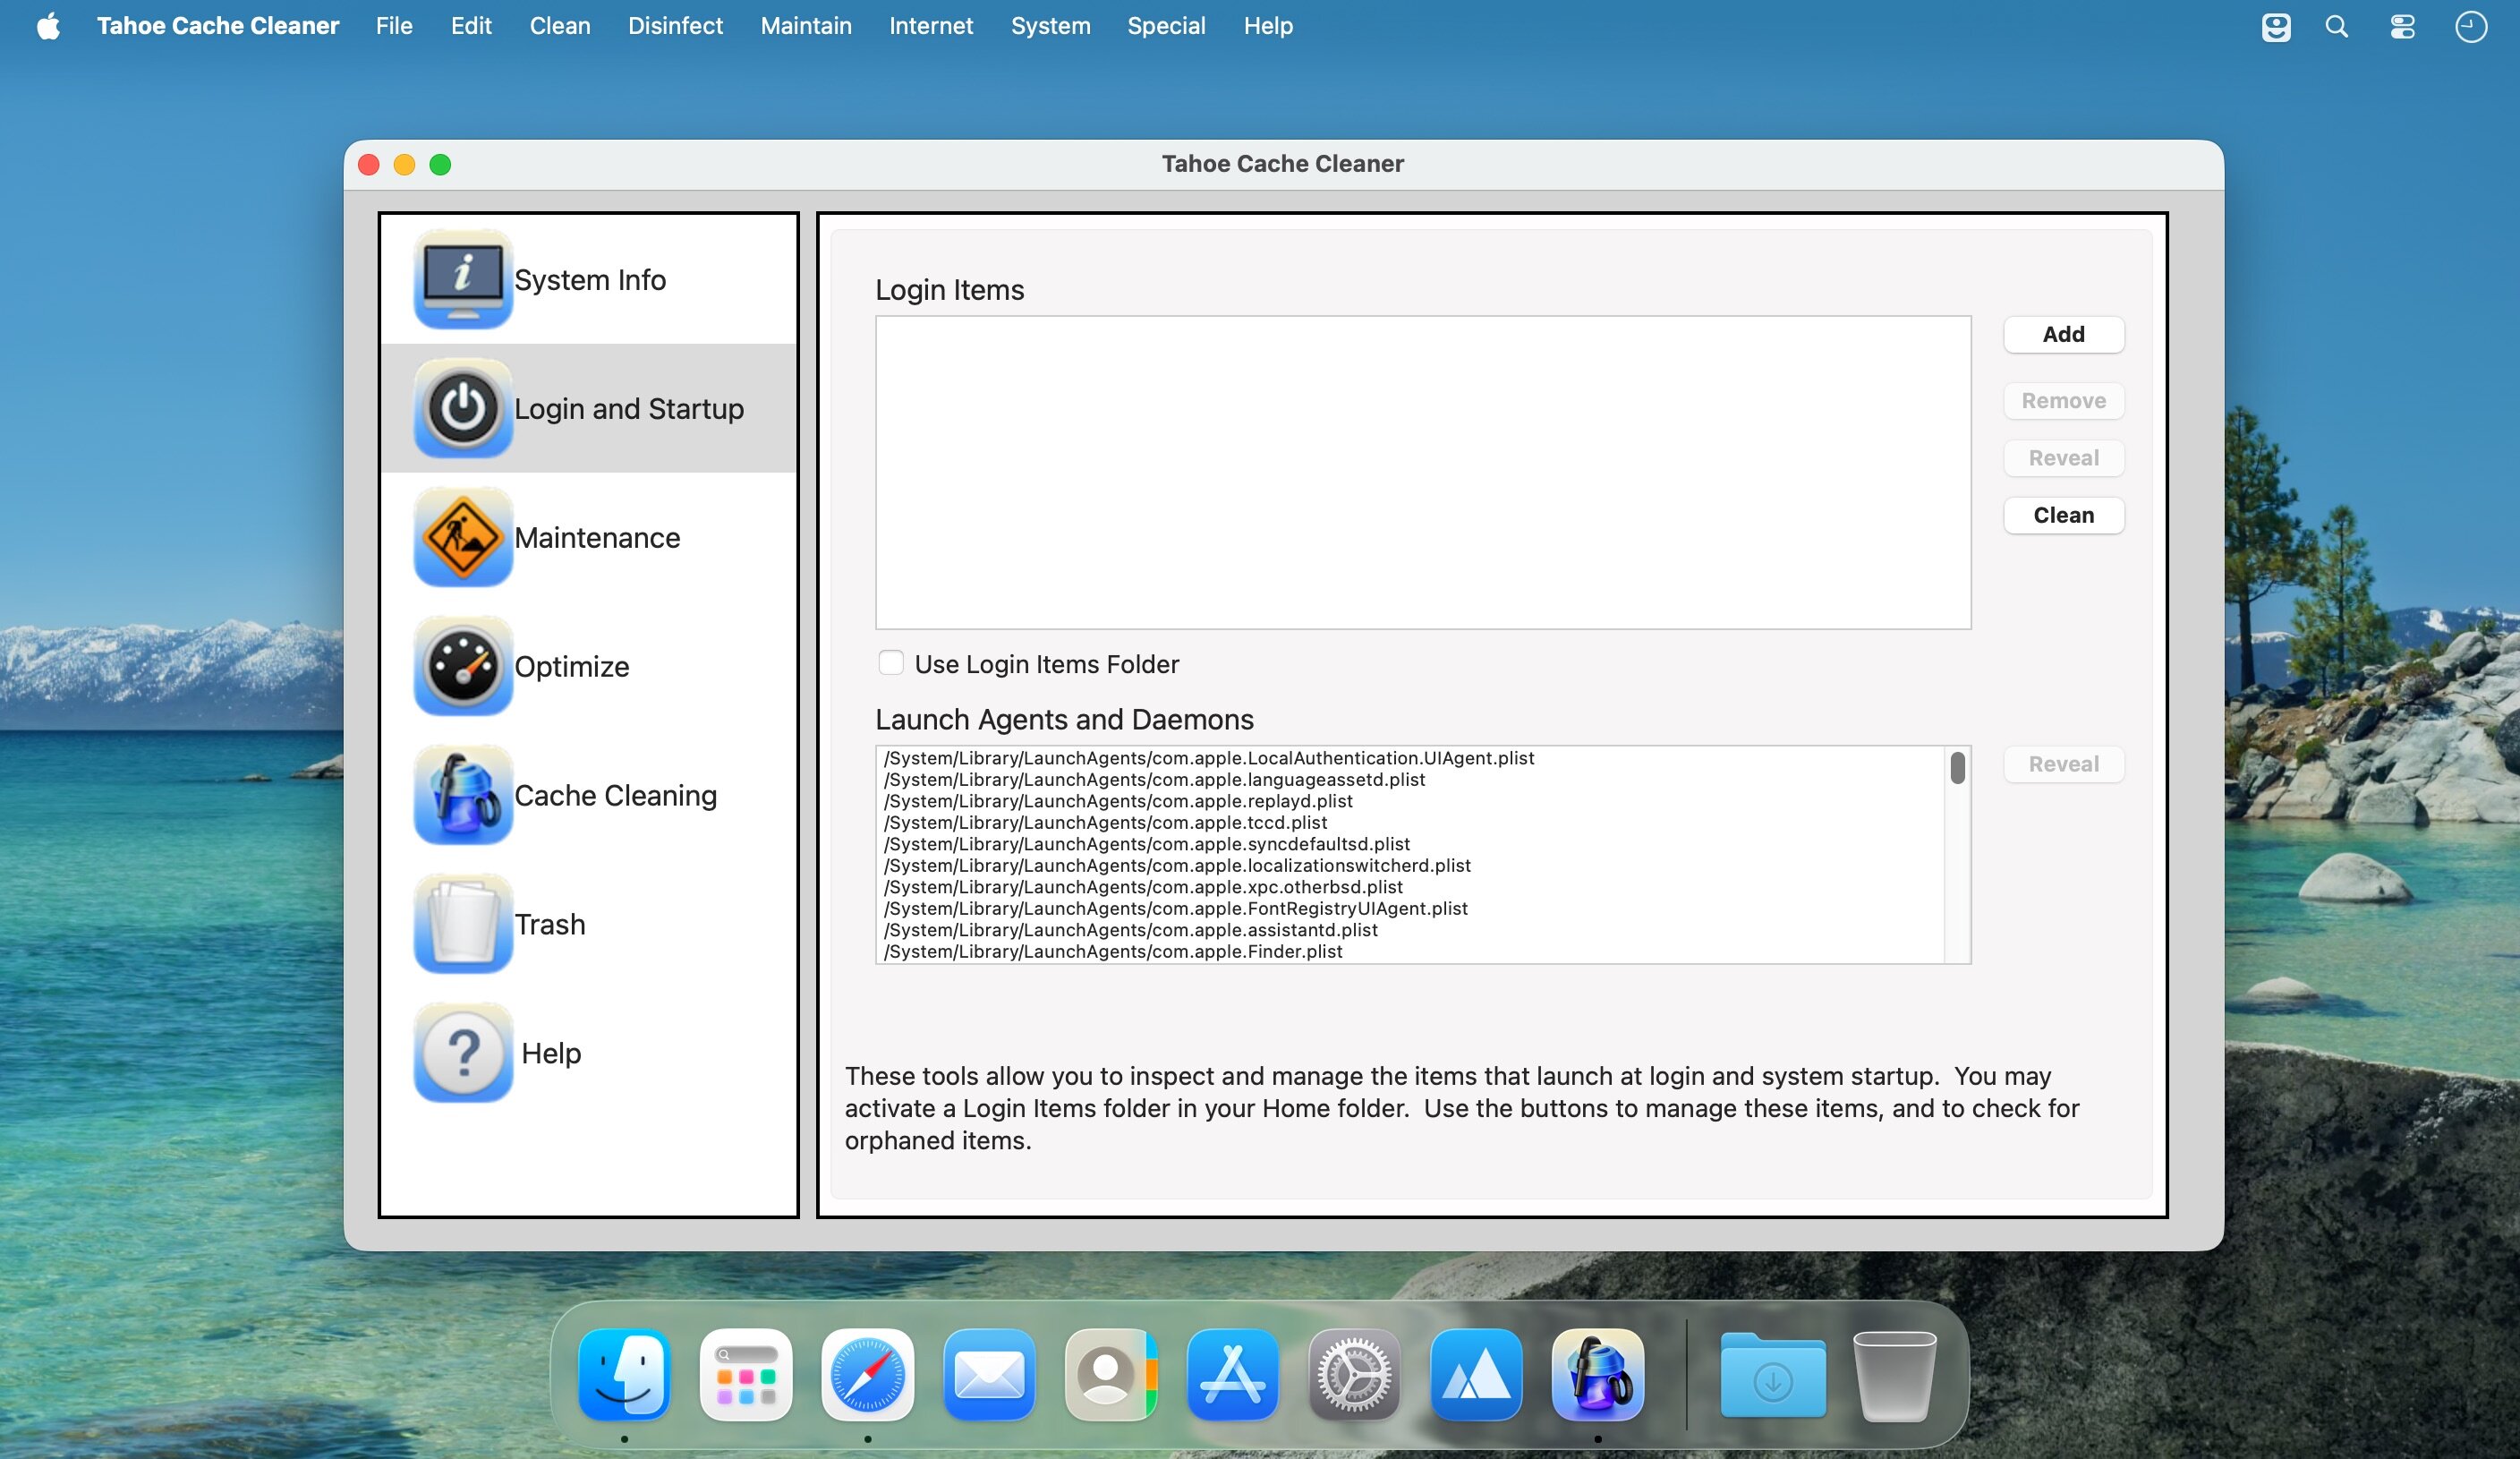2520x1459 pixels.
Task: Open the Optimize gauge icon
Action: click(x=463, y=666)
